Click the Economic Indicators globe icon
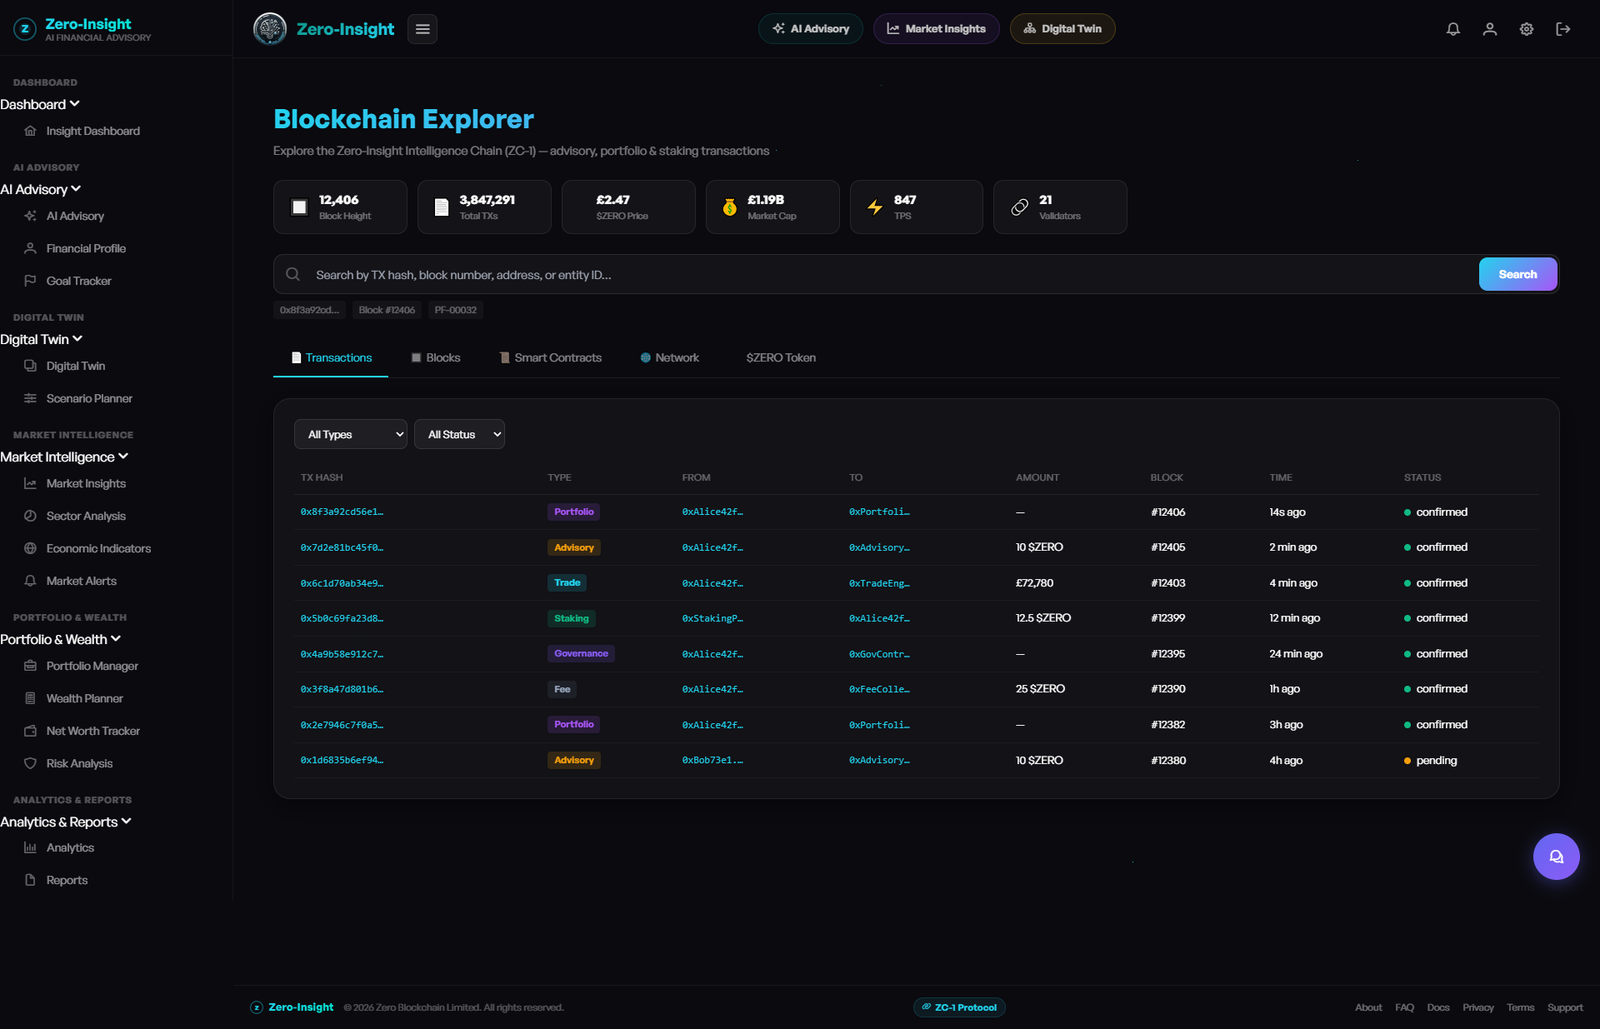 (30, 548)
